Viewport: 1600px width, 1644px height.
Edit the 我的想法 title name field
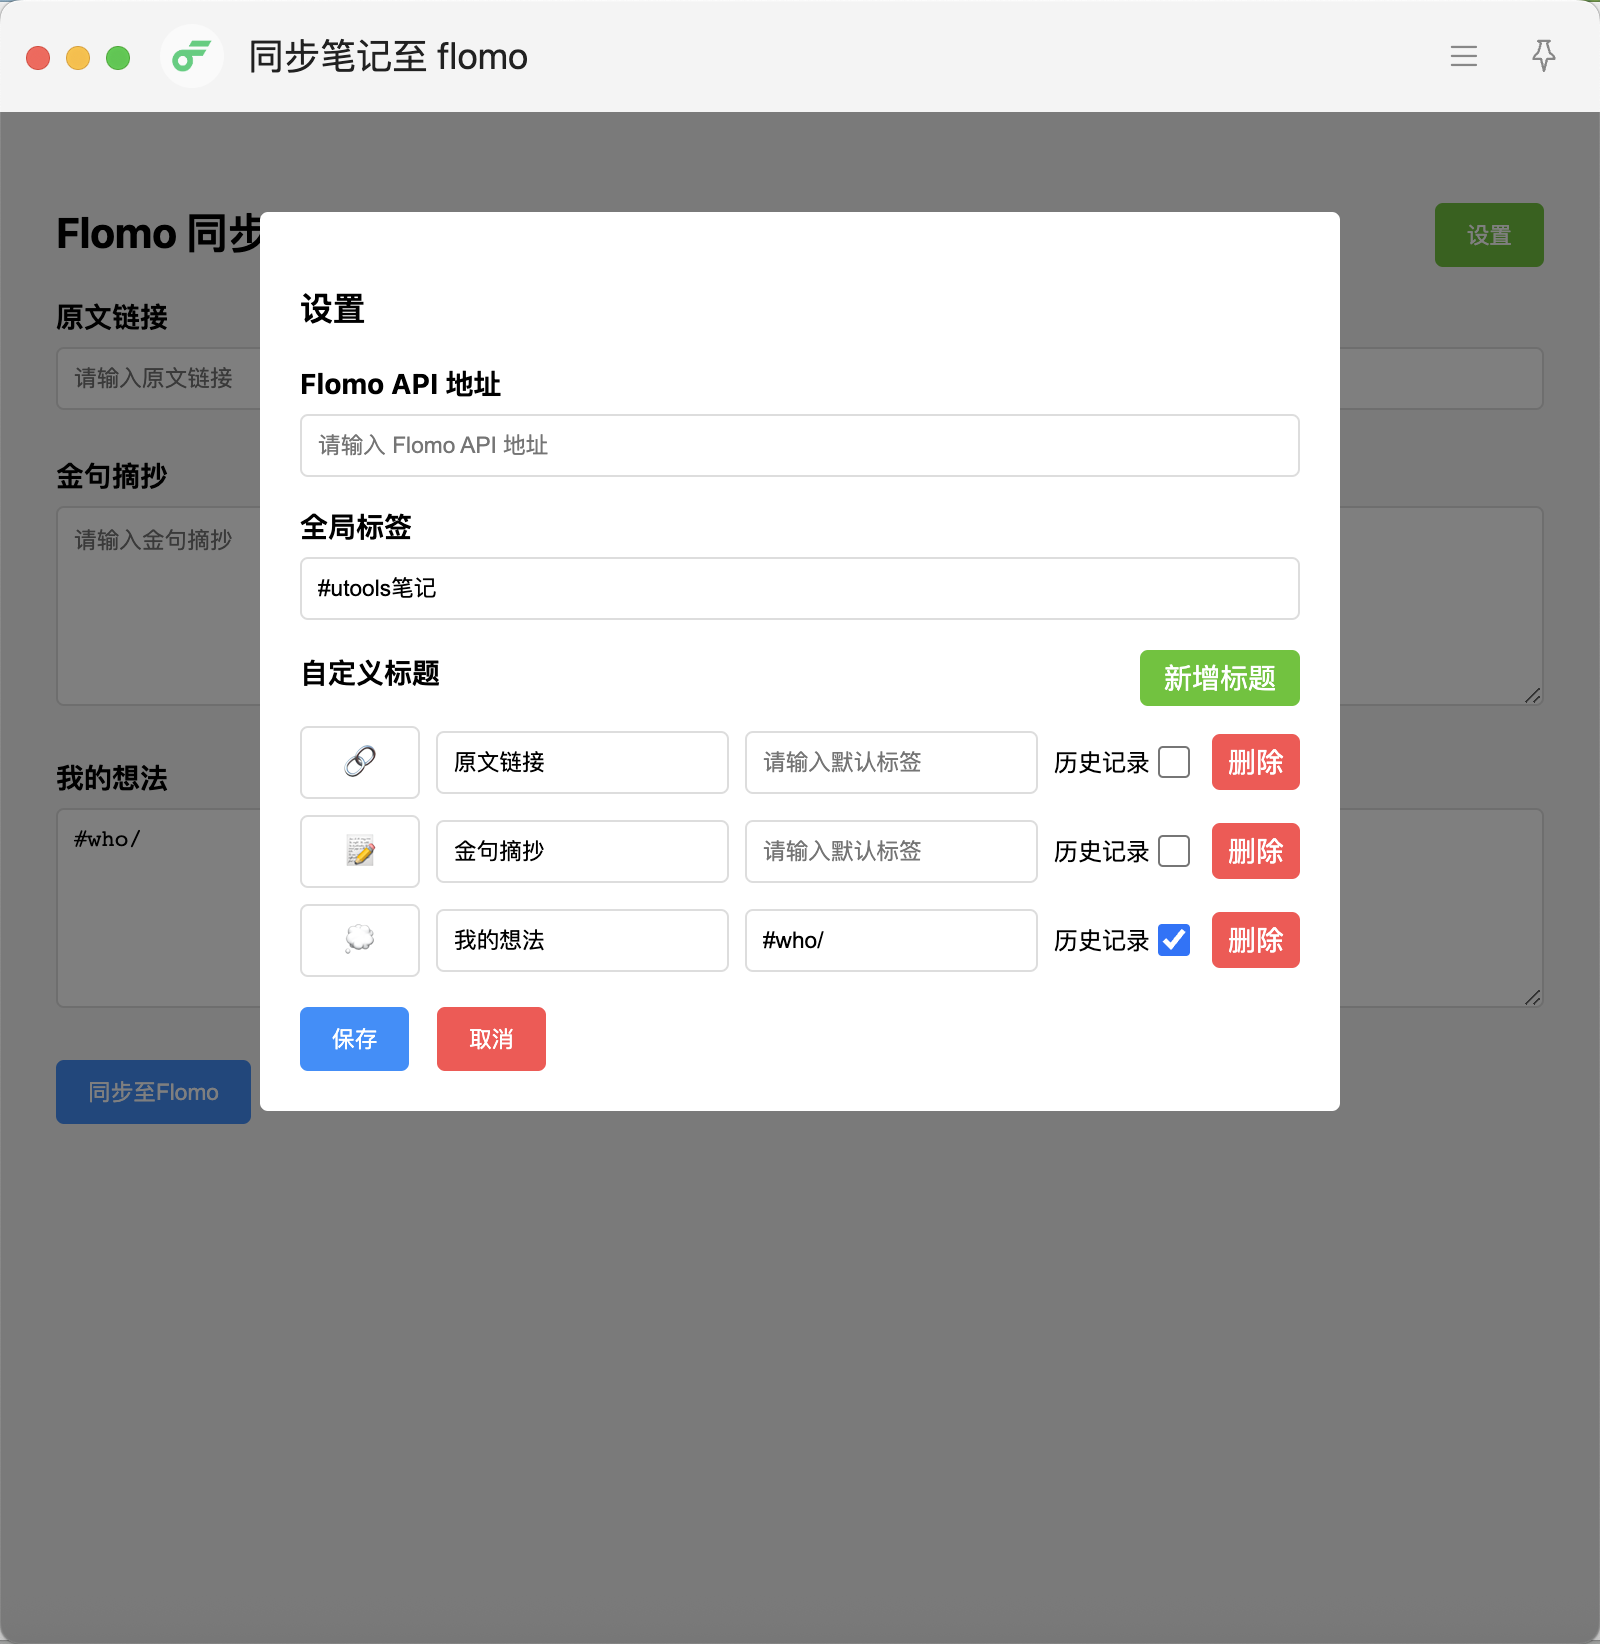coord(582,940)
